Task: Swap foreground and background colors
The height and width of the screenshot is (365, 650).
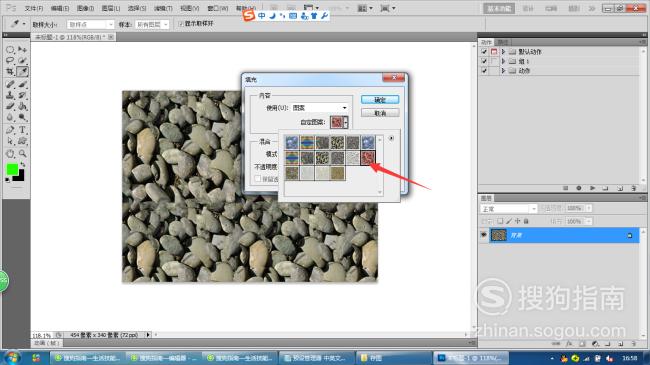Action: tap(23, 165)
